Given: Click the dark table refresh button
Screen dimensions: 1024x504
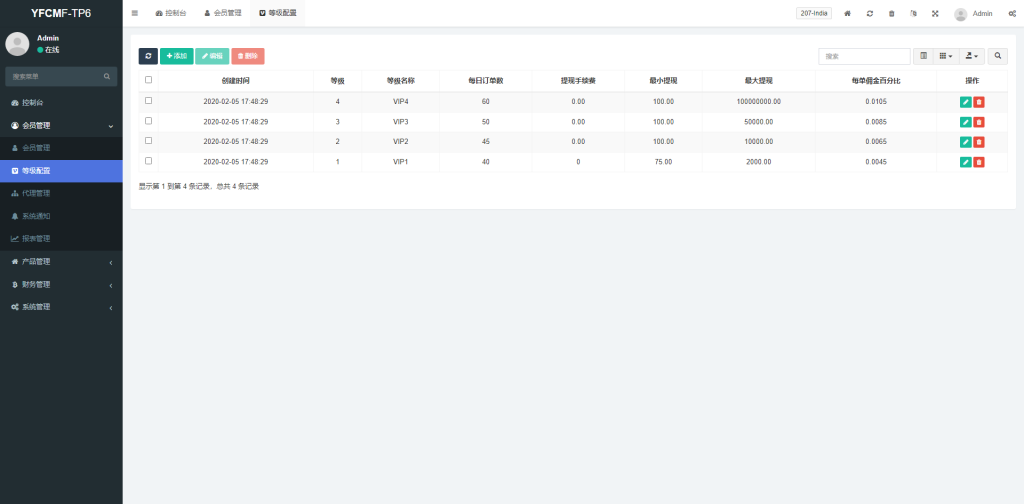Looking at the screenshot, I should [148, 56].
